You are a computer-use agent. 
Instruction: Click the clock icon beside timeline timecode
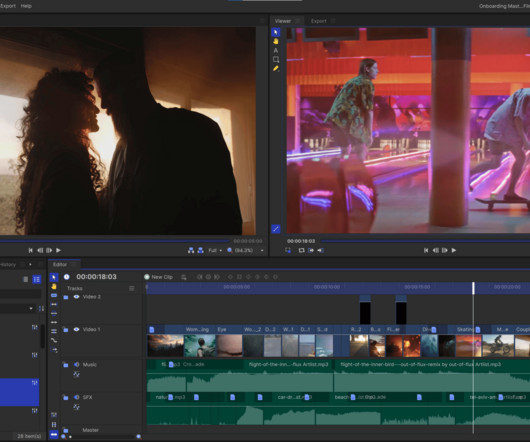(x=67, y=277)
